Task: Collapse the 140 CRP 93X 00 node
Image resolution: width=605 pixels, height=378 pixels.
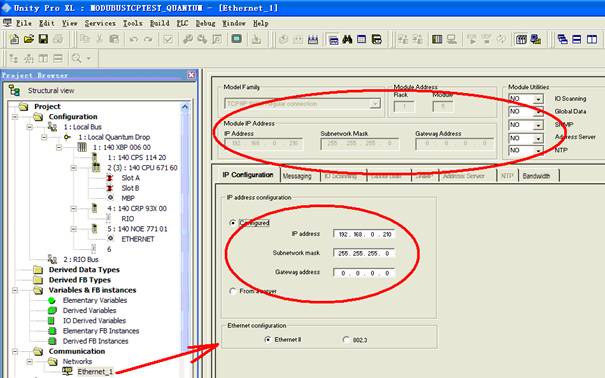Action: point(73,208)
